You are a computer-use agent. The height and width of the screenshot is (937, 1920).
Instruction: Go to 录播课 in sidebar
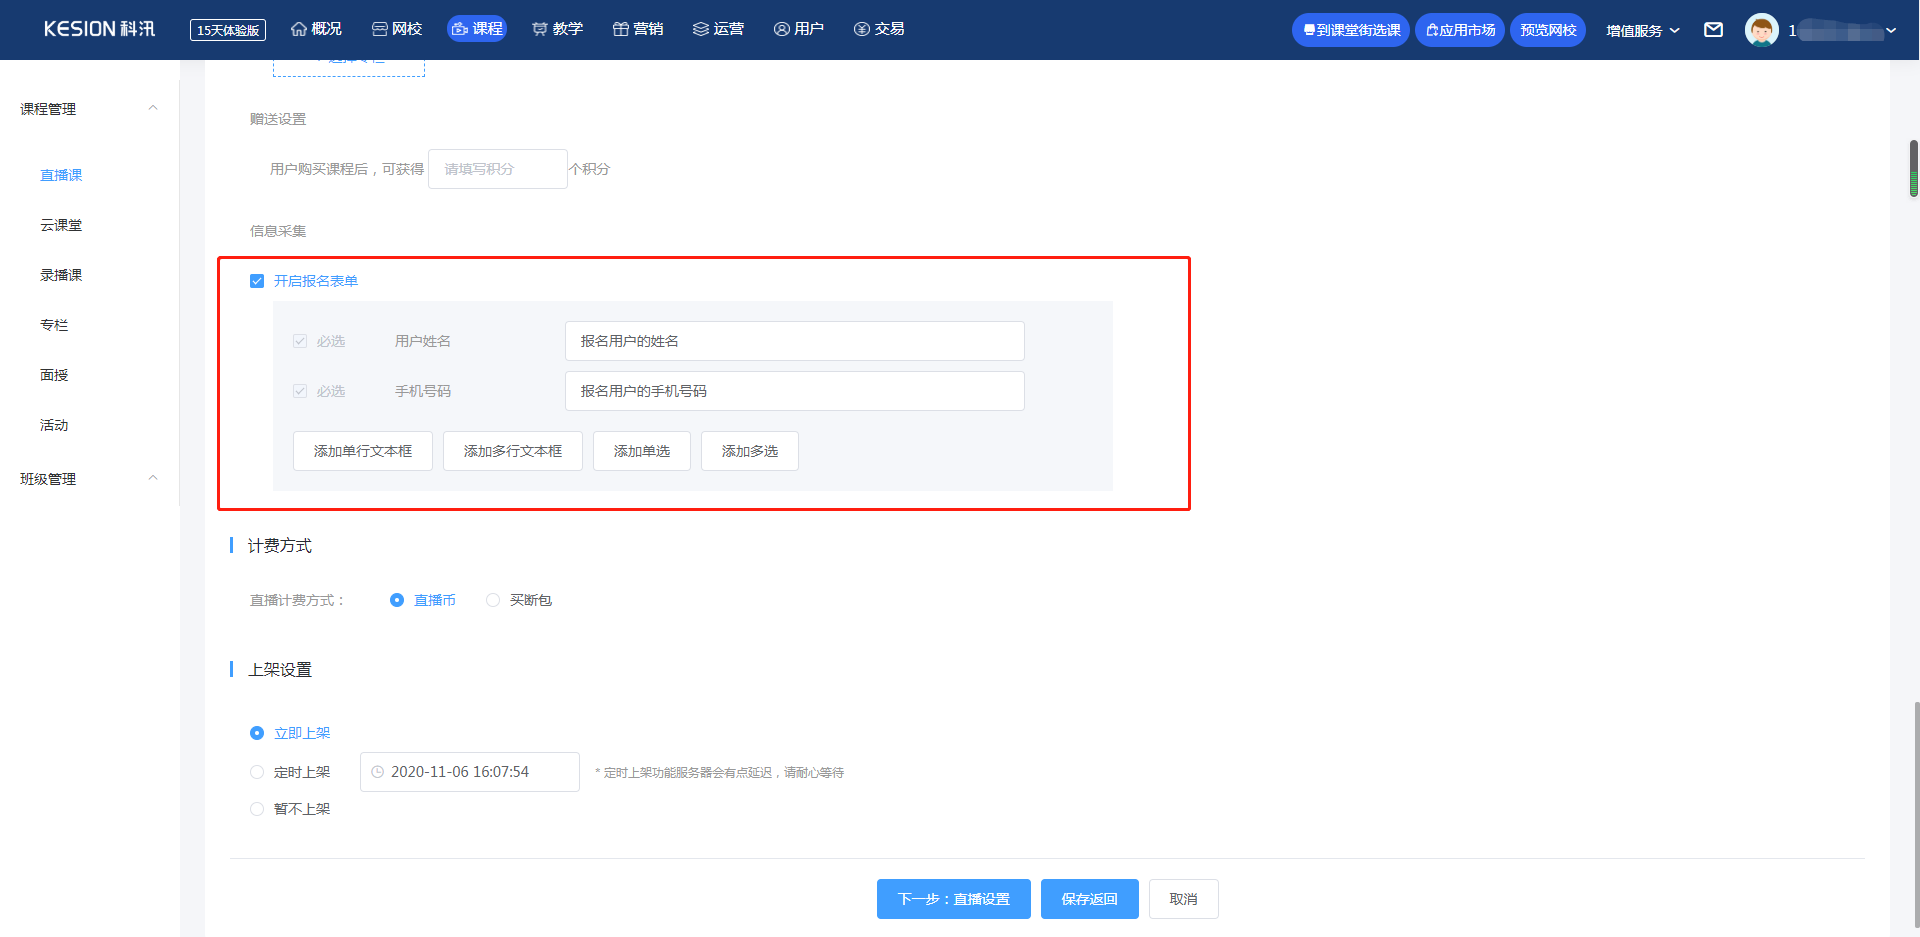point(61,275)
